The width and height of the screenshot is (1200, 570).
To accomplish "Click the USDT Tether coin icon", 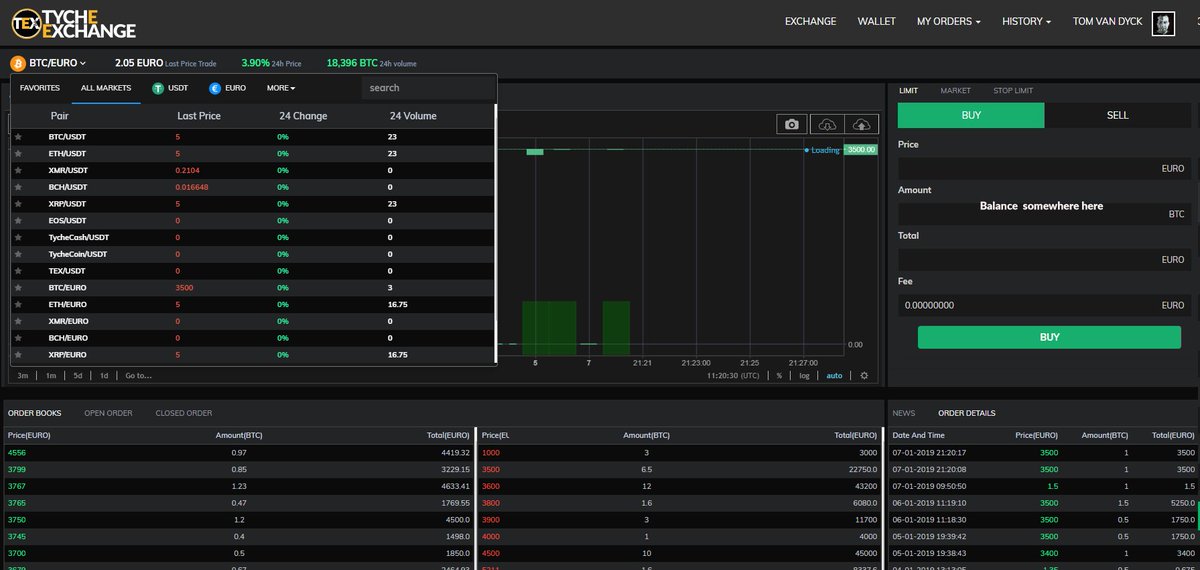I will (158, 88).
